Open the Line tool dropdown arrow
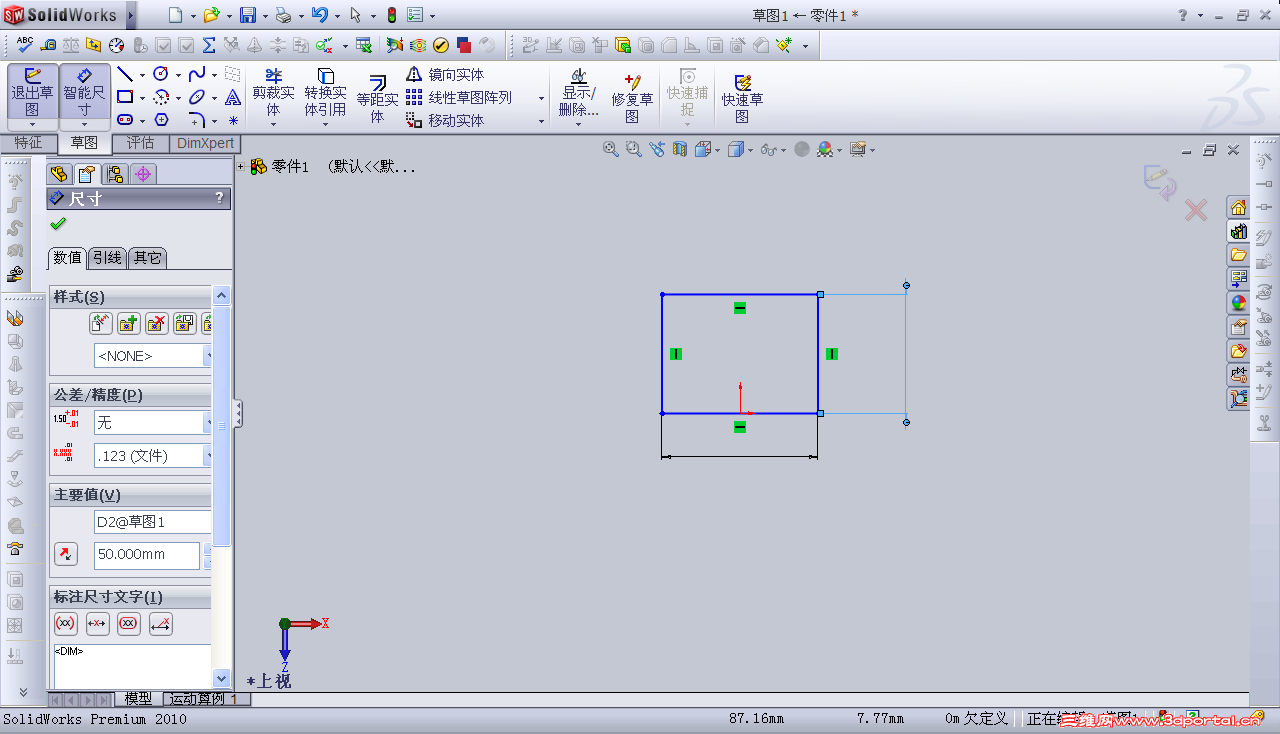1280x734 pixels. (x=142, y=75)
